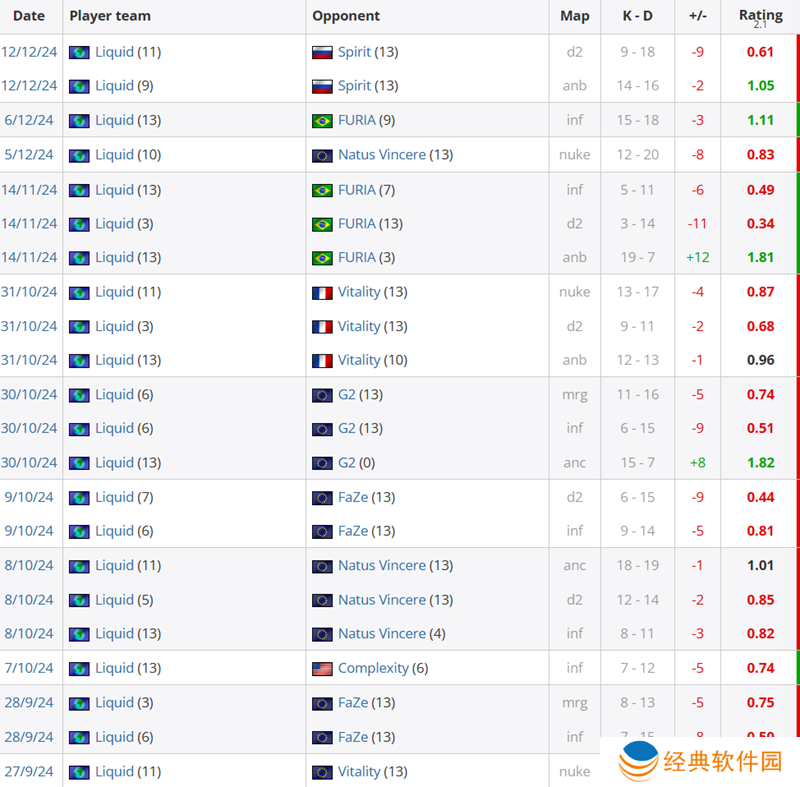Click the Liquid team logo in the 27/9/24 row
This screenshot has height=787, width=800.
(79, 772)
